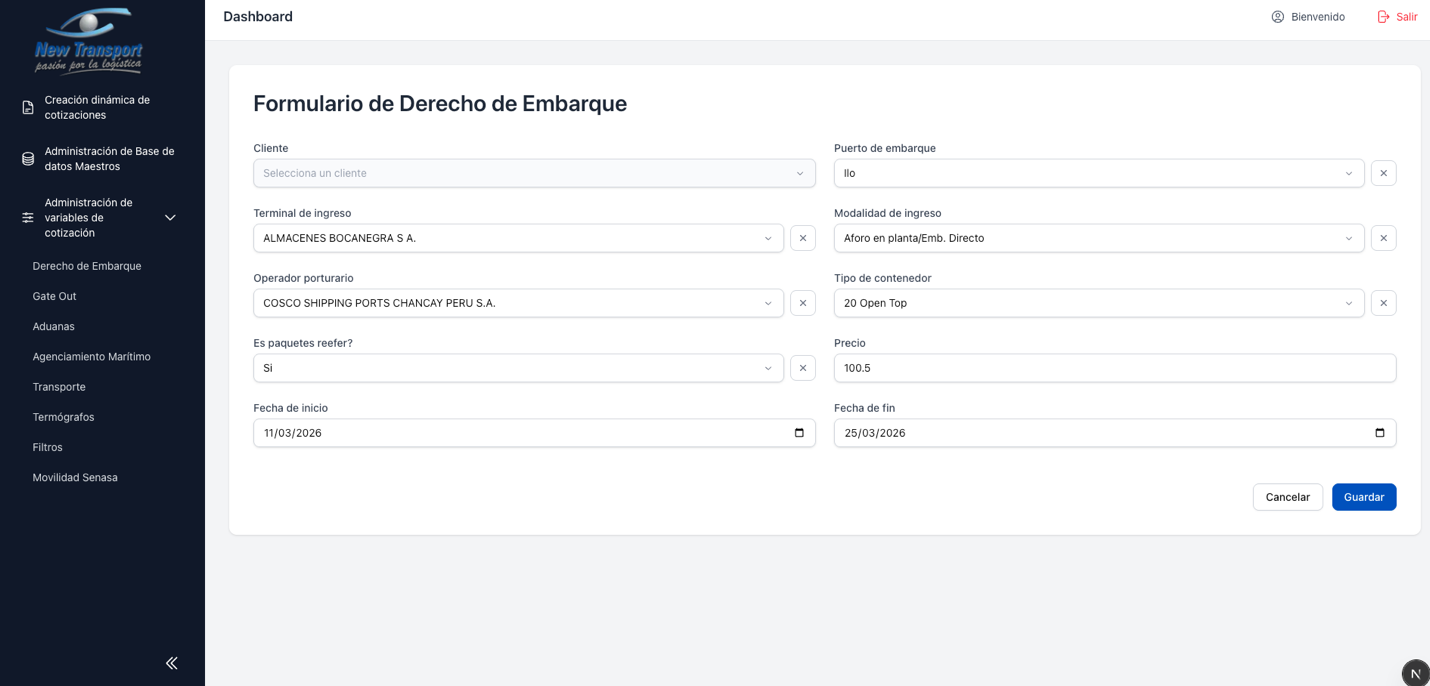Clear the Terminal de ingreso selection
Viewport: 1430px width, 686px height.
[x=802, y=238]
